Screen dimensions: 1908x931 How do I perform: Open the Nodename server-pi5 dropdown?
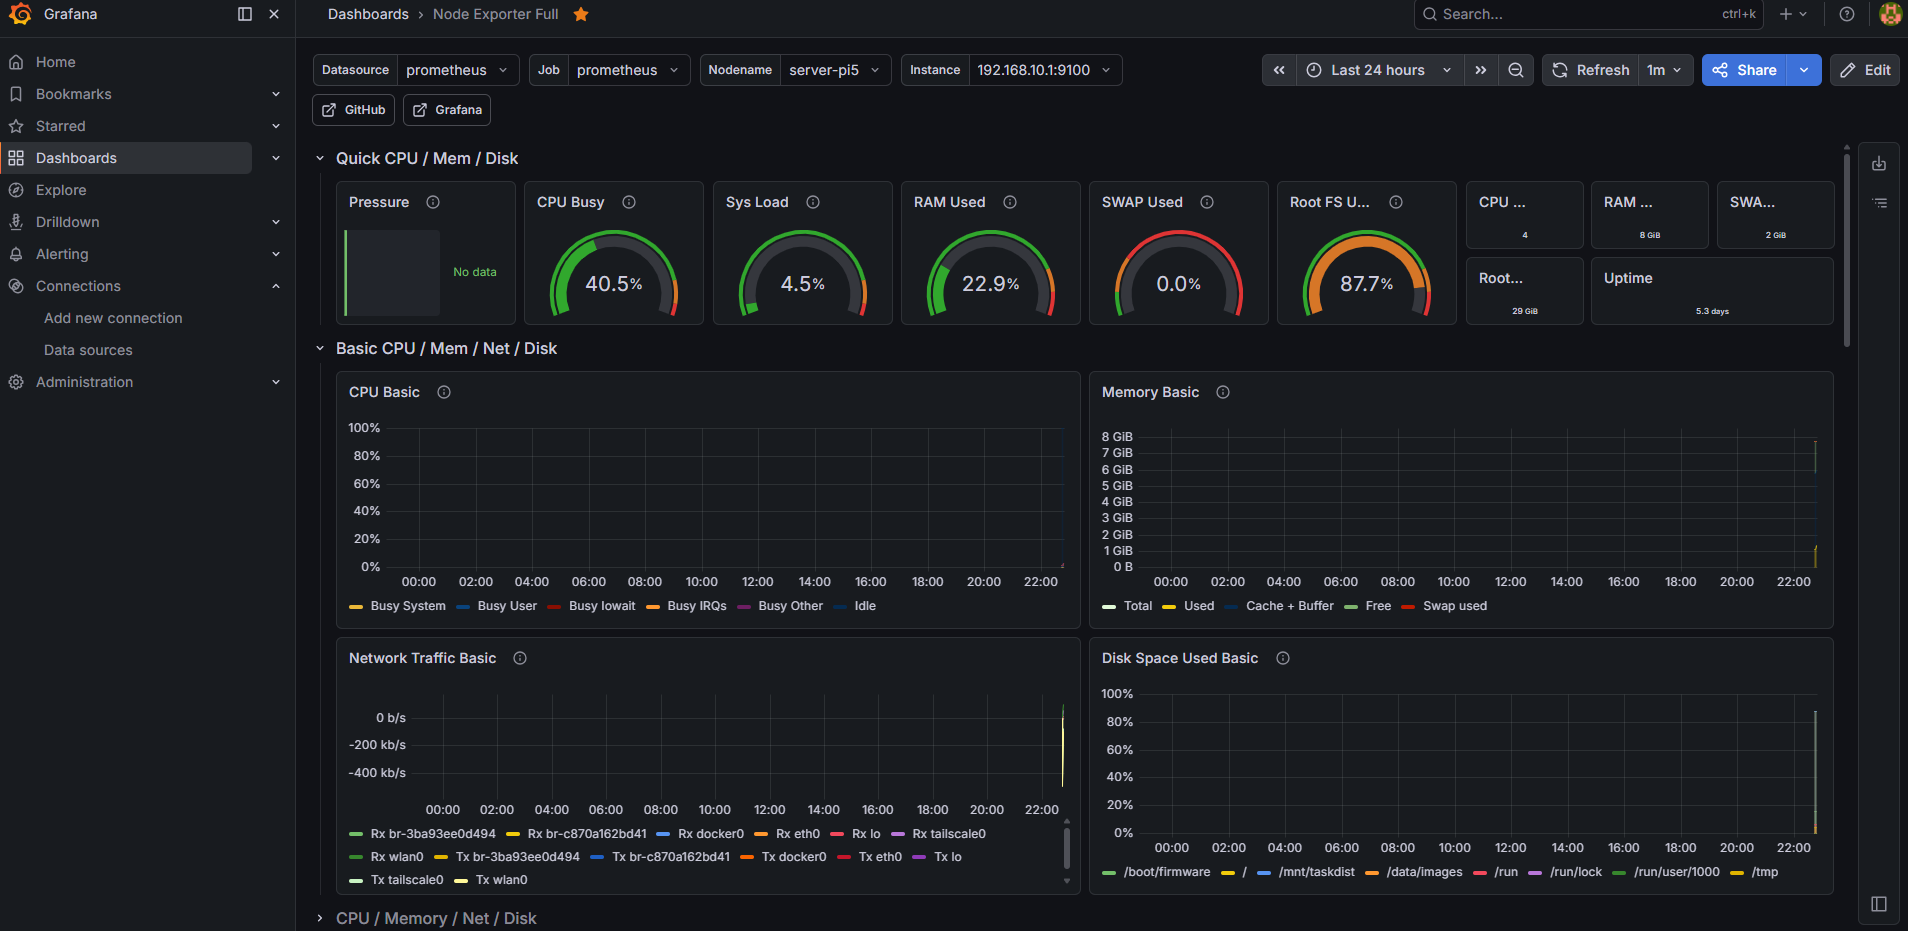click(835, 70)
